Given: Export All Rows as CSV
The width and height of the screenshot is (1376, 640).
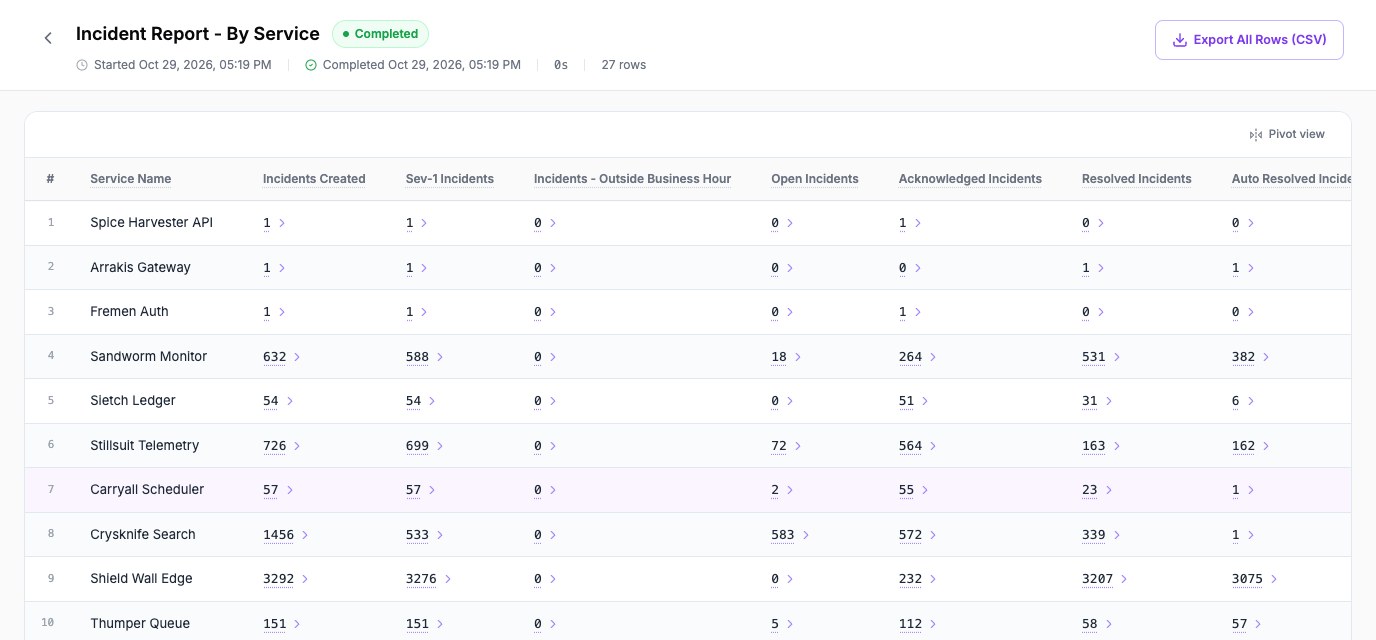Looking at the screenshot, I should click(x=1249, y=40).
